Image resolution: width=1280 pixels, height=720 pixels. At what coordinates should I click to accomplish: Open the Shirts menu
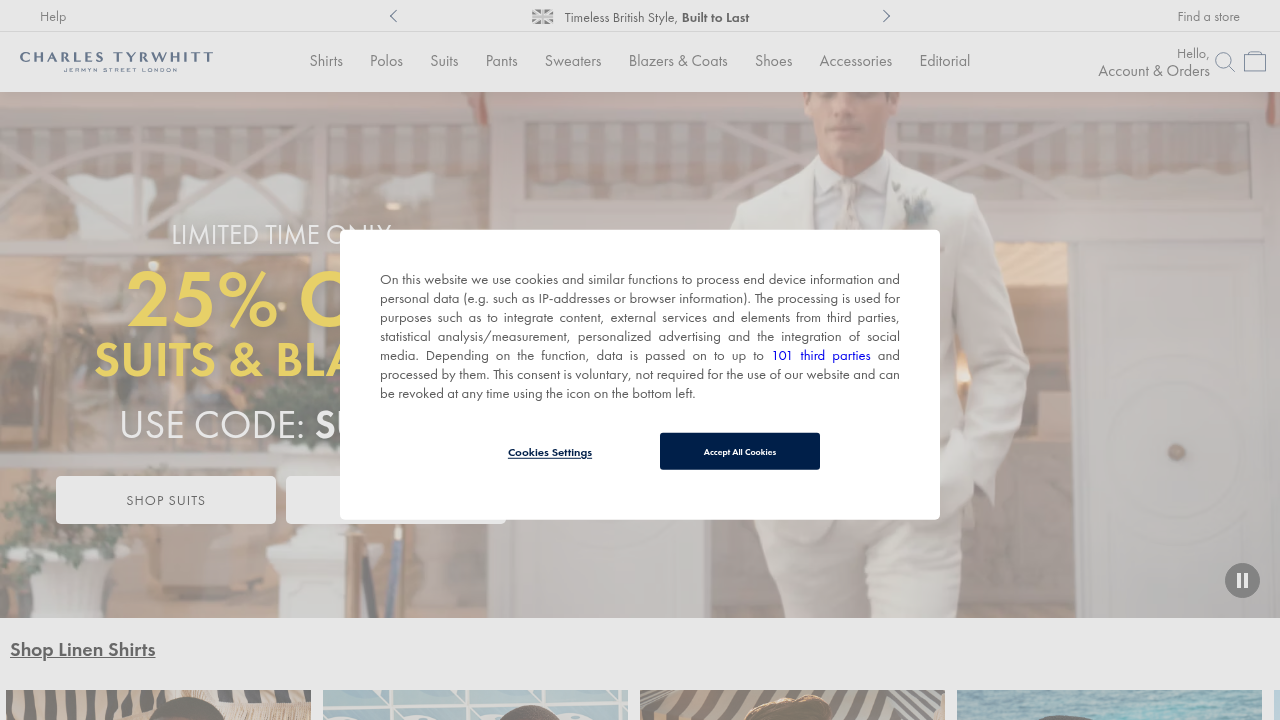pos(326,61)
